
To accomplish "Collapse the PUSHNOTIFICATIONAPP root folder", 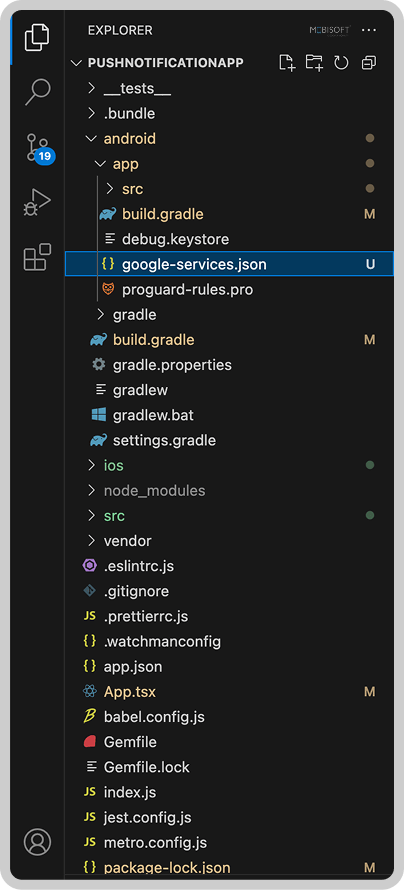I will [77, 62].
